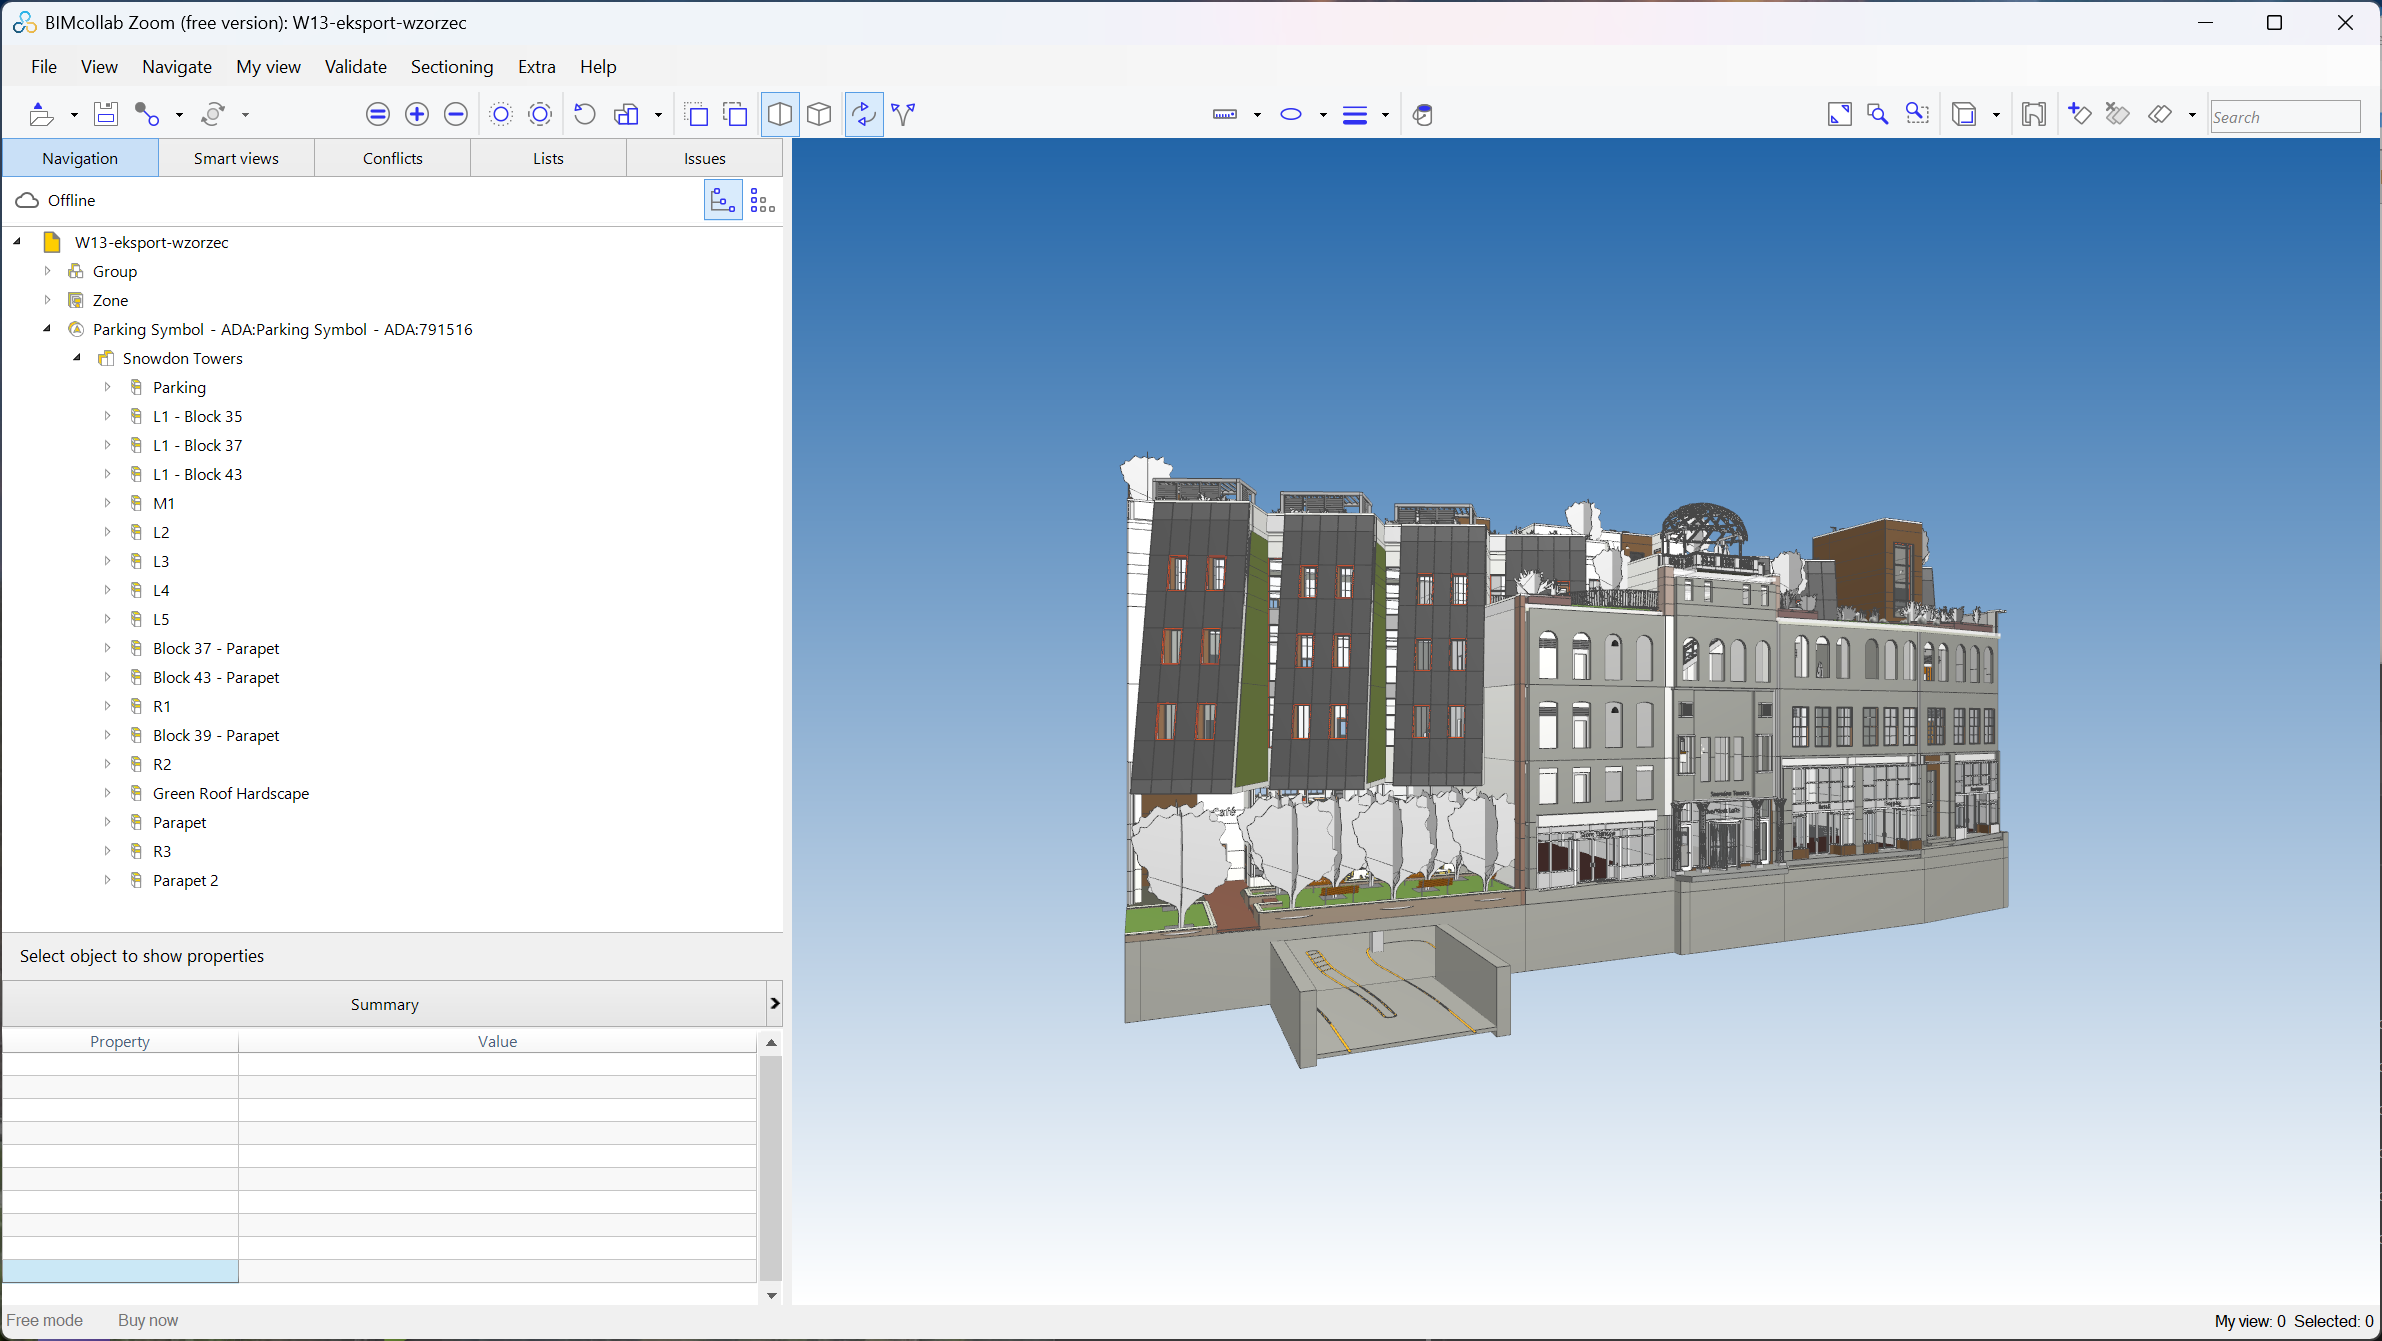This screenshot has height=1341, width=2382.
Task: Select the Green Roof Hardscape tree item
Action: [231, 793]
